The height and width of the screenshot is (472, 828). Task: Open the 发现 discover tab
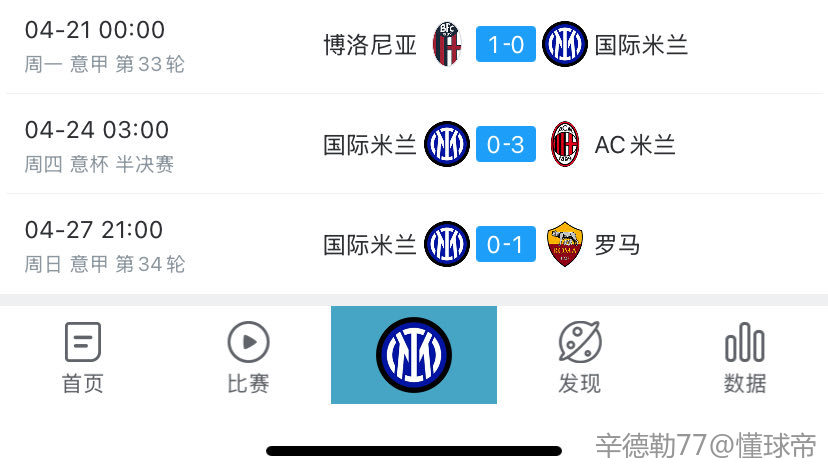579,358
